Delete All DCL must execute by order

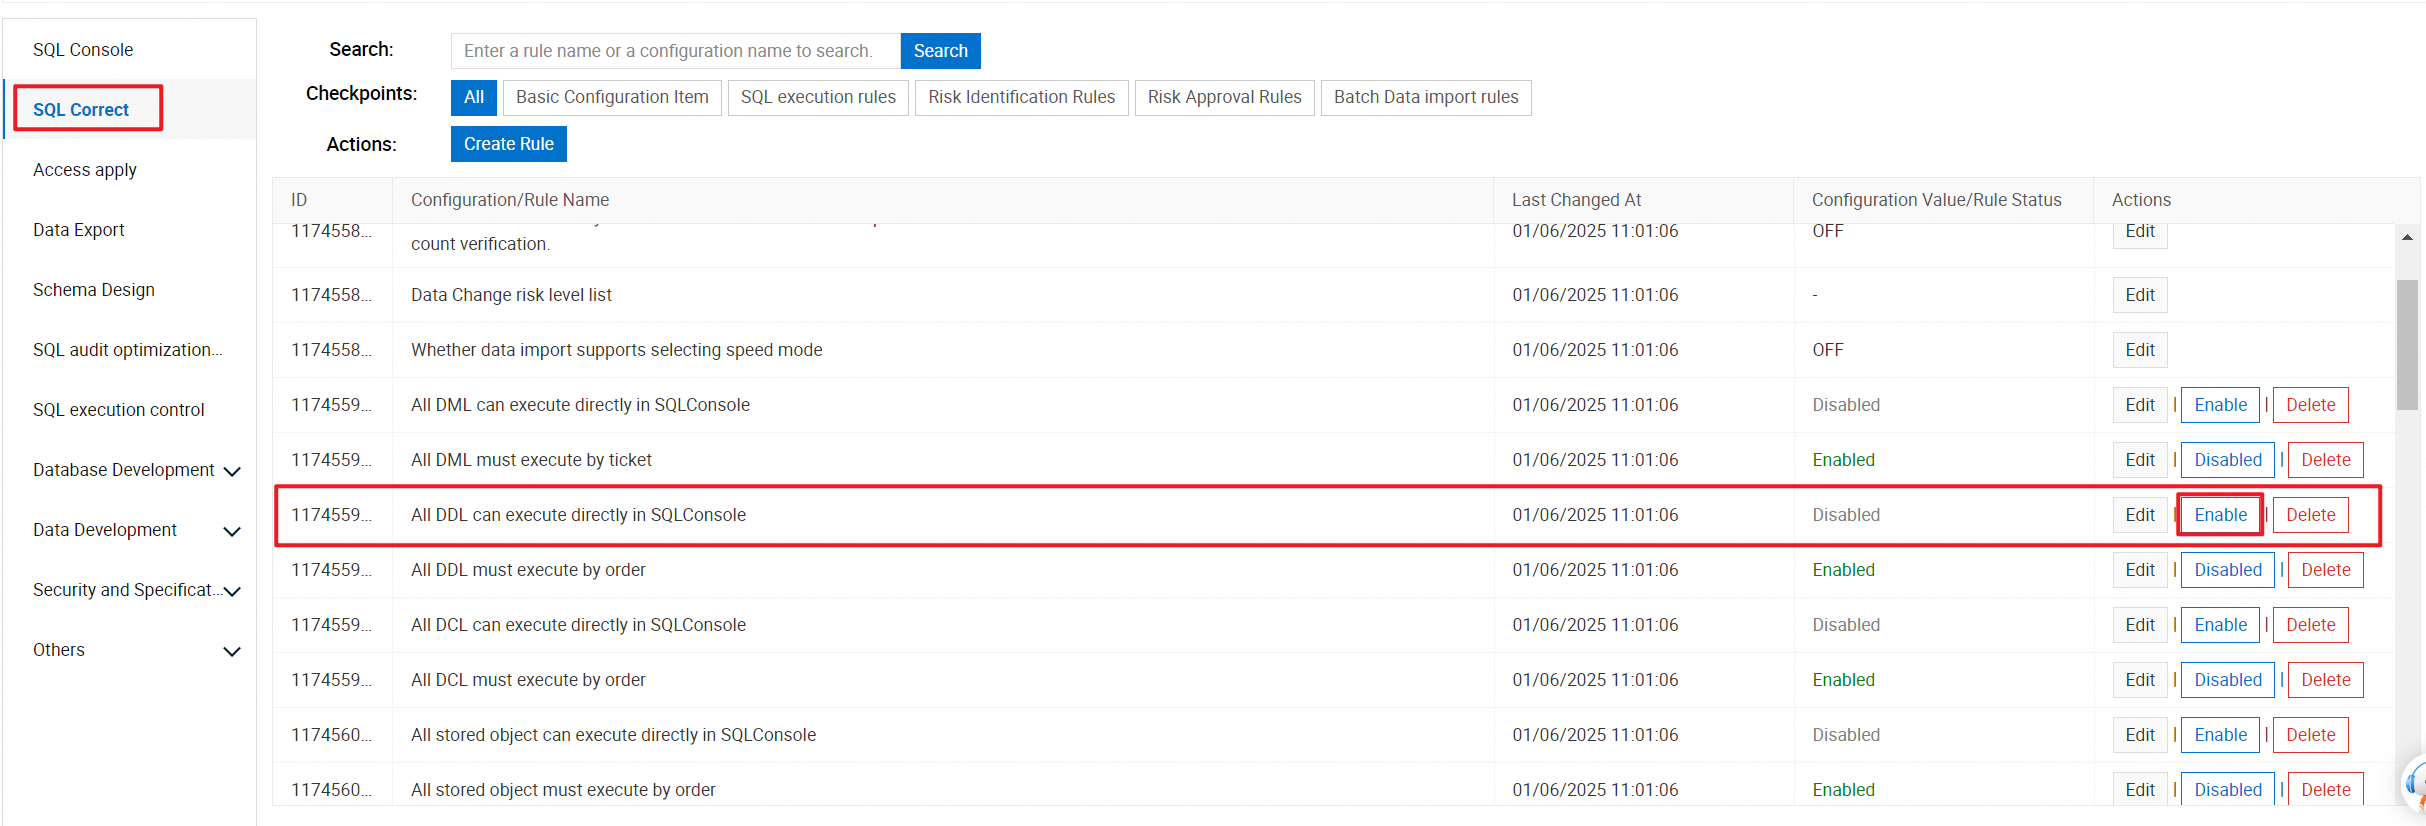tap(2326, 680)
